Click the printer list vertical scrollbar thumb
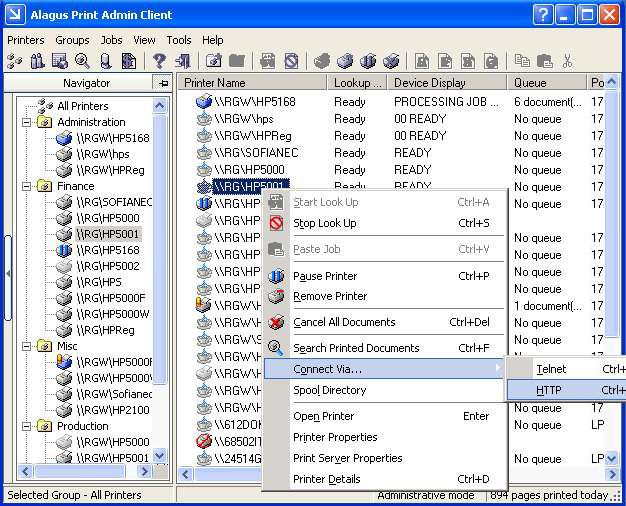The height and width of the screenshot is (506, 626). 612,214
